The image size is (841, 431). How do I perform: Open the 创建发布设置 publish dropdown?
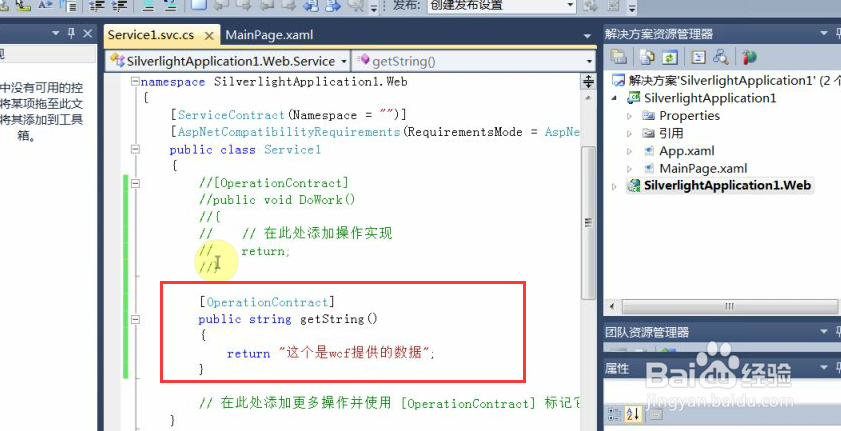[x=570, y=5]
